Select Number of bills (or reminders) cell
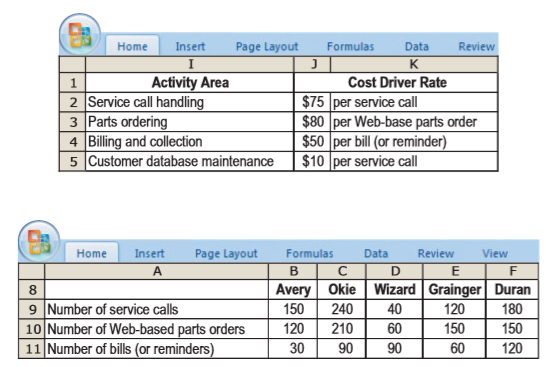Screen dimensions: 553x367 [157, 349]
